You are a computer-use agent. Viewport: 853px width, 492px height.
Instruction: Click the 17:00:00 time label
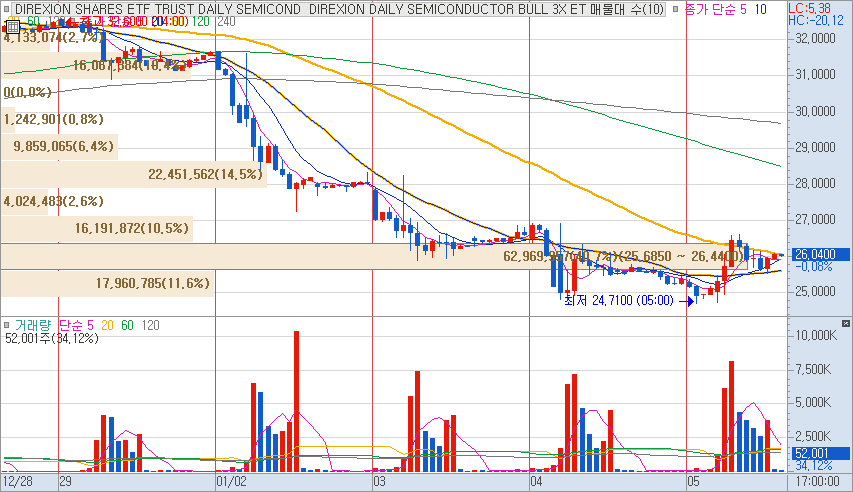817,482
